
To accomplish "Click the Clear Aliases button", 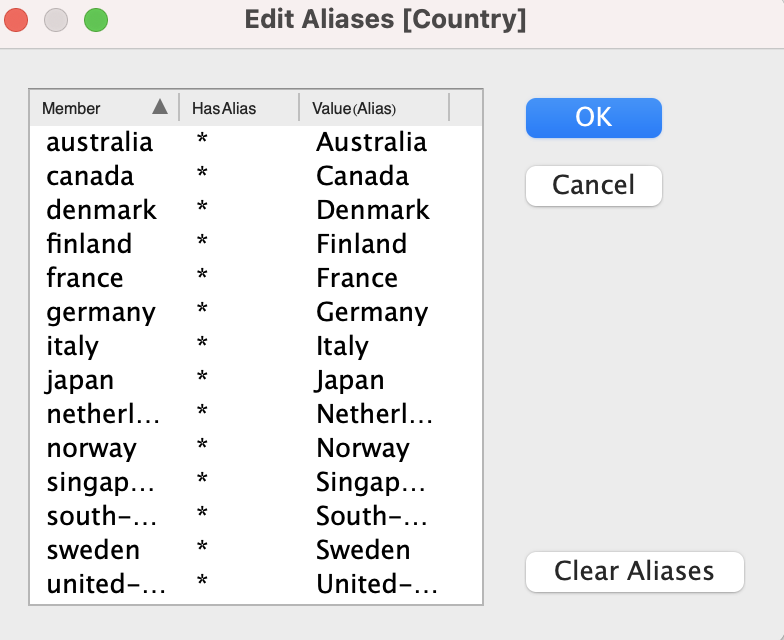I will tap(634, 572).
